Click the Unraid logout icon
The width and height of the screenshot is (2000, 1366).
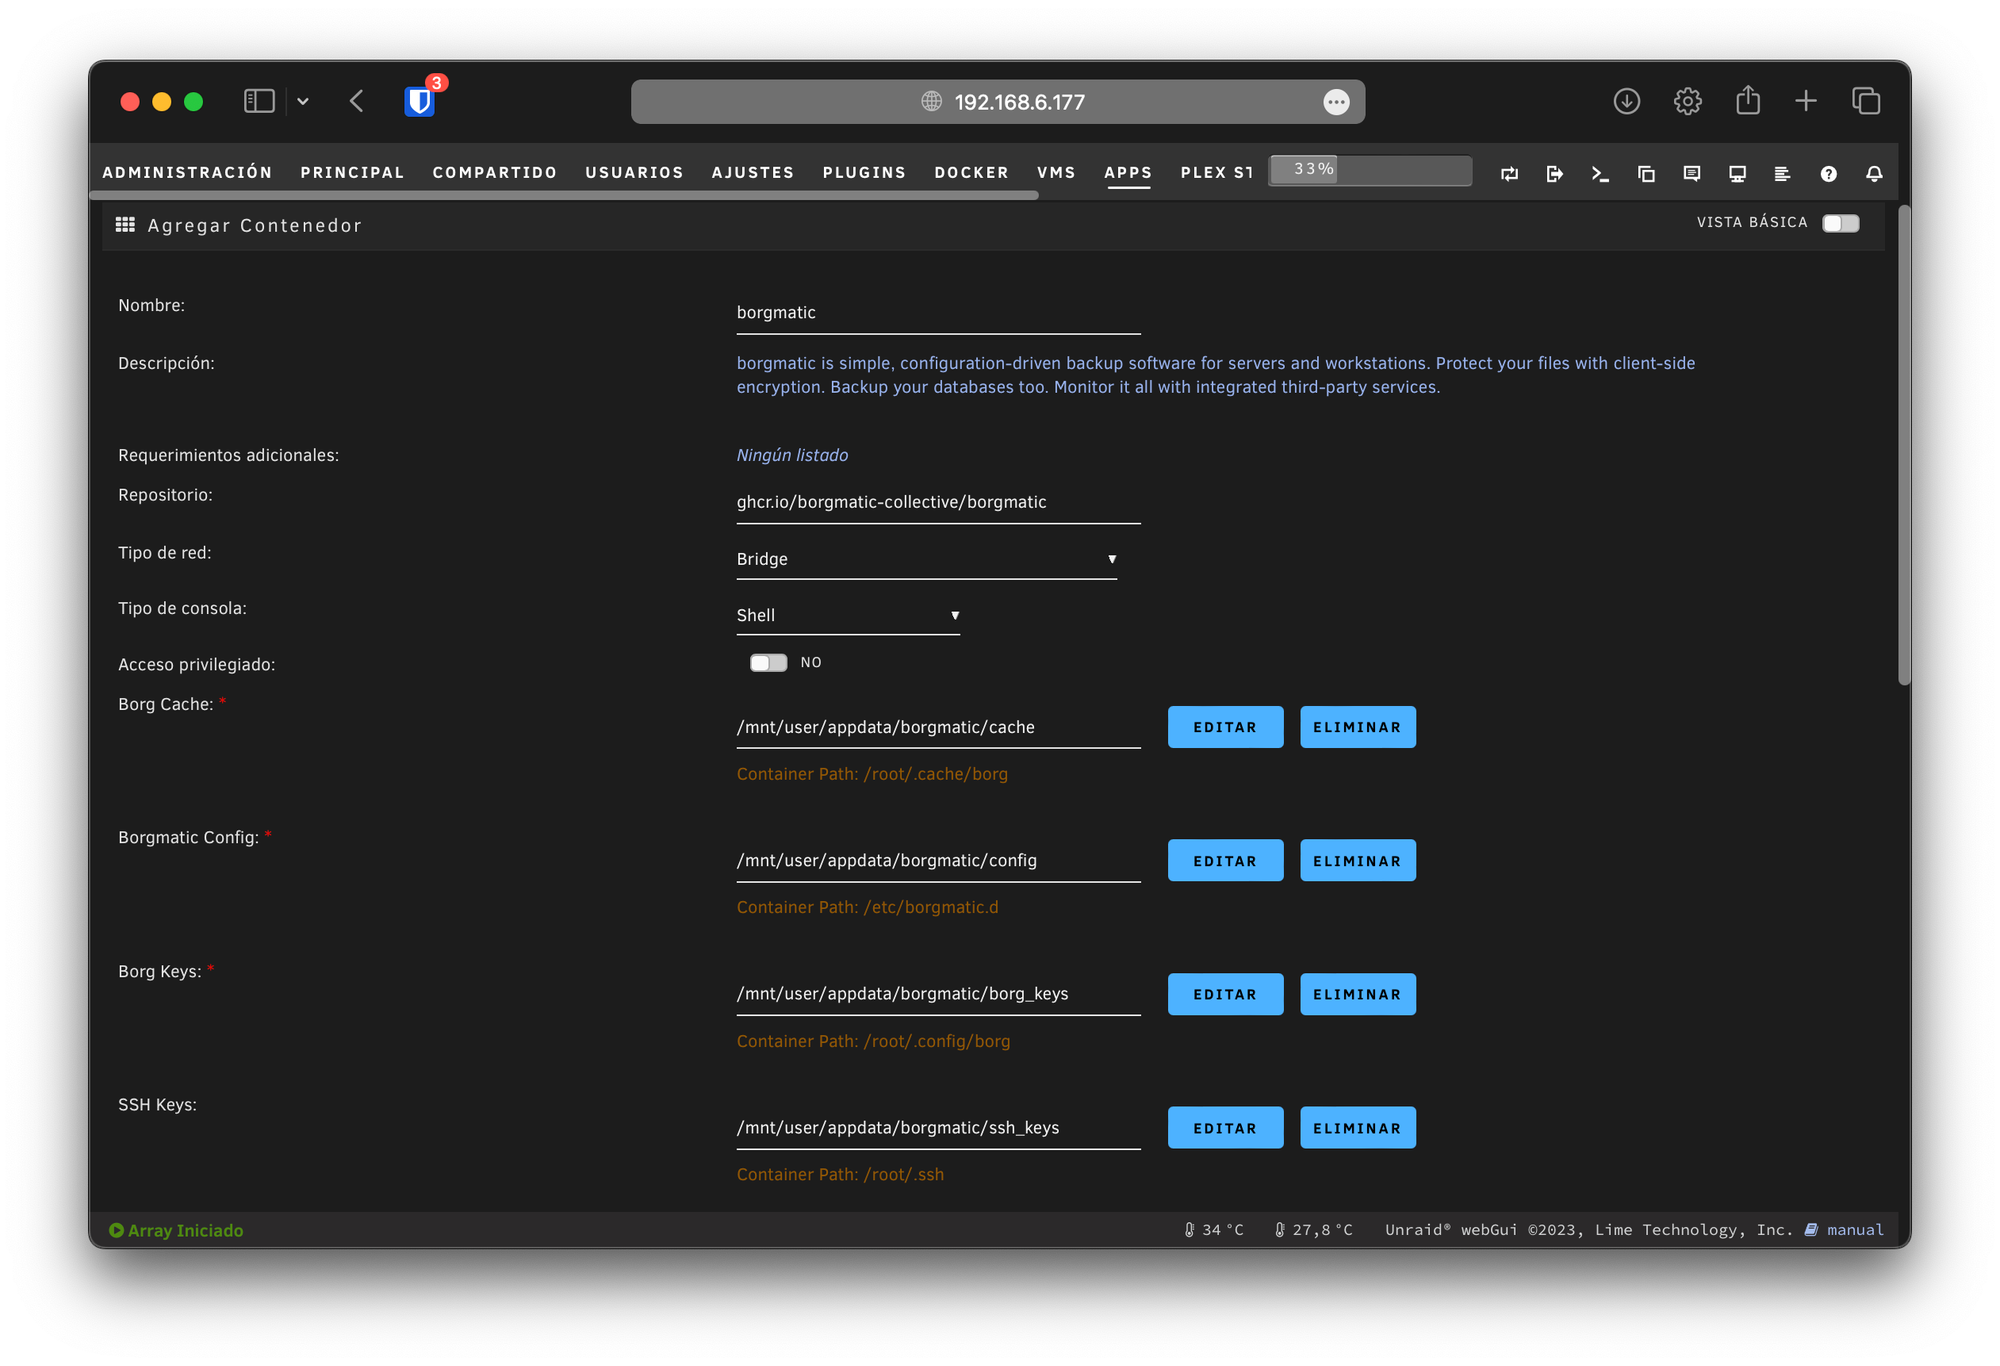(1555, 174)
